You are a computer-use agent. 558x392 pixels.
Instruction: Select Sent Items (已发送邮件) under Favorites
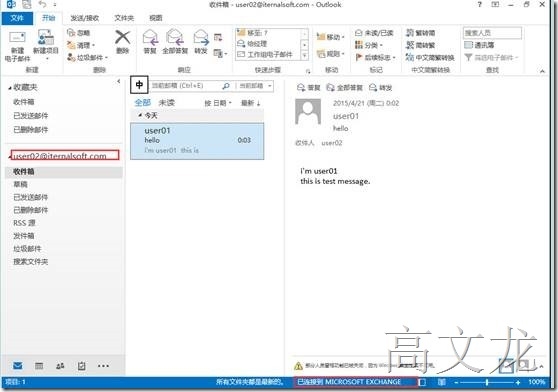[x=31, y=116]
